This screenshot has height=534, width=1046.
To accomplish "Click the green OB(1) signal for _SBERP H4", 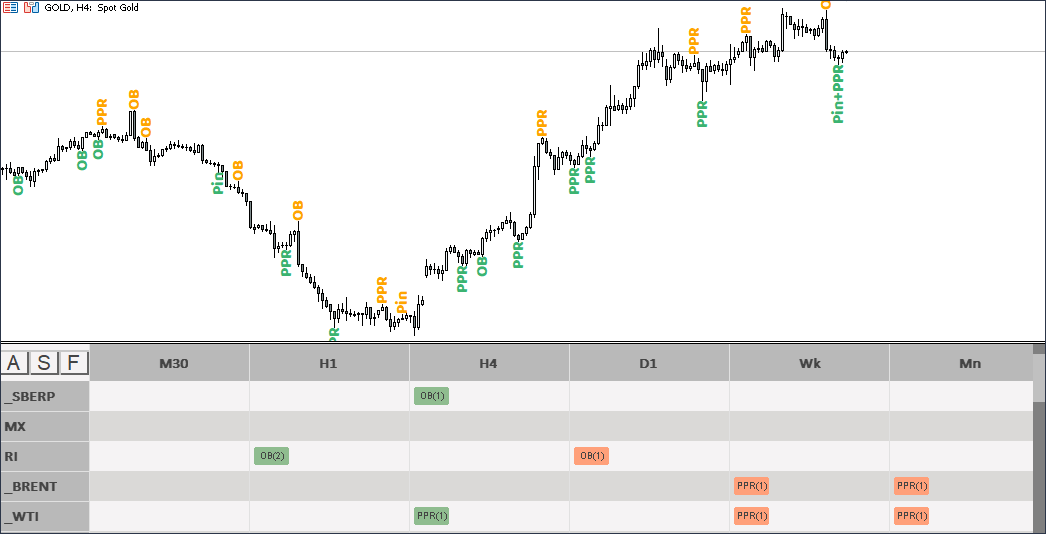I will click(431, 396).
